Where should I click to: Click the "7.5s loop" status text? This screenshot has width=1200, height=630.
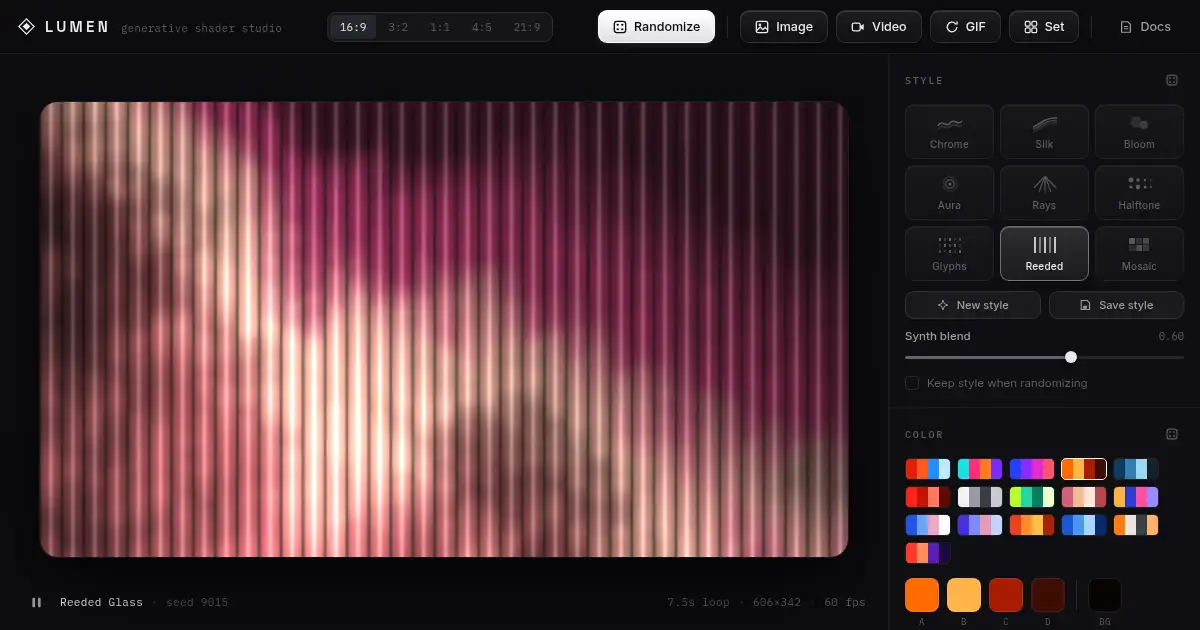point(701,602)
